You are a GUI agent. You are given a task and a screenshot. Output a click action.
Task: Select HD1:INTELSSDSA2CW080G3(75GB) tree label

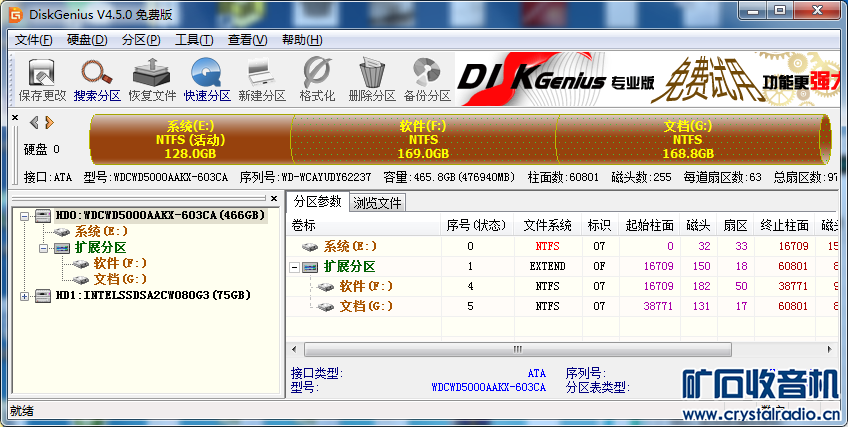click(153, 296)
